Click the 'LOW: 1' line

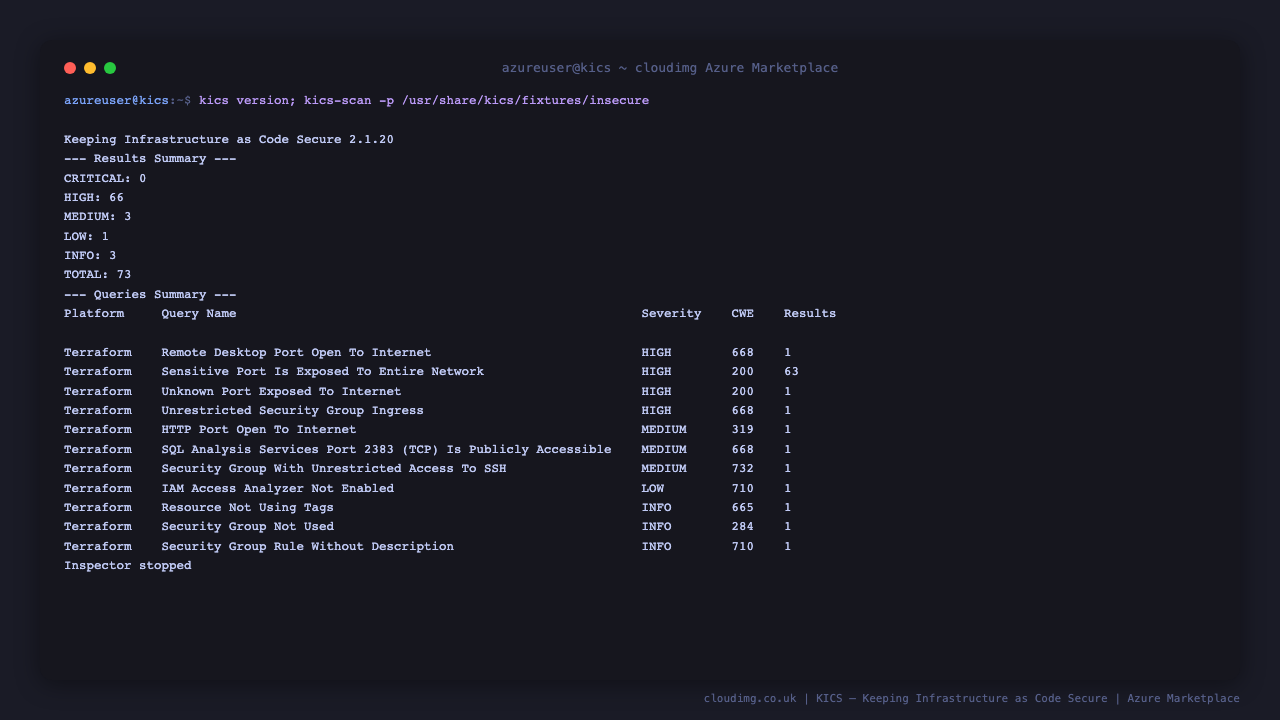[86, 237]
